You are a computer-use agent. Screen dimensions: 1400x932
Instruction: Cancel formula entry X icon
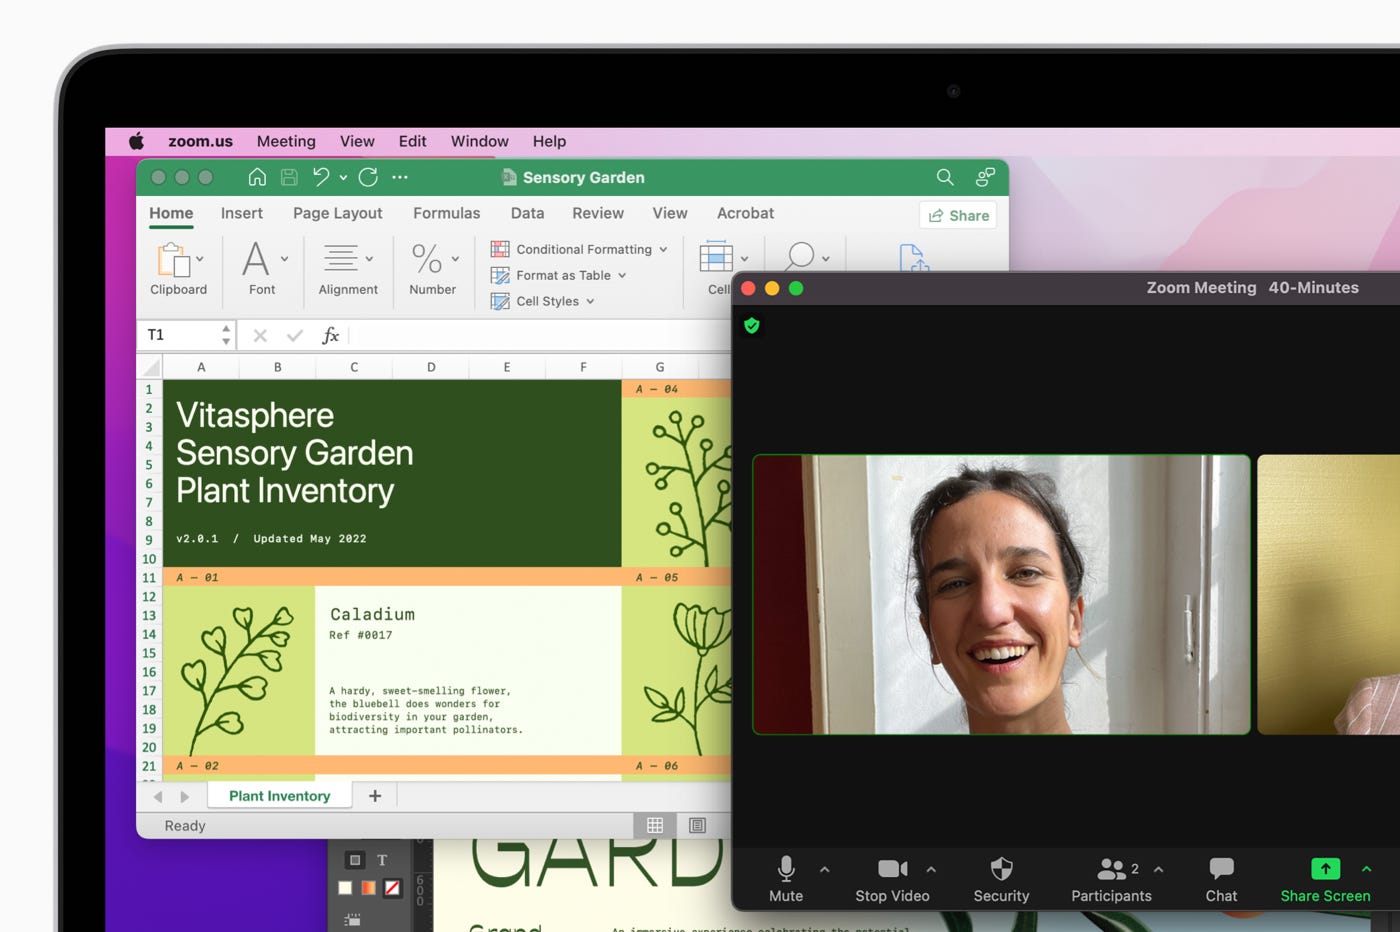pos(260,335)
